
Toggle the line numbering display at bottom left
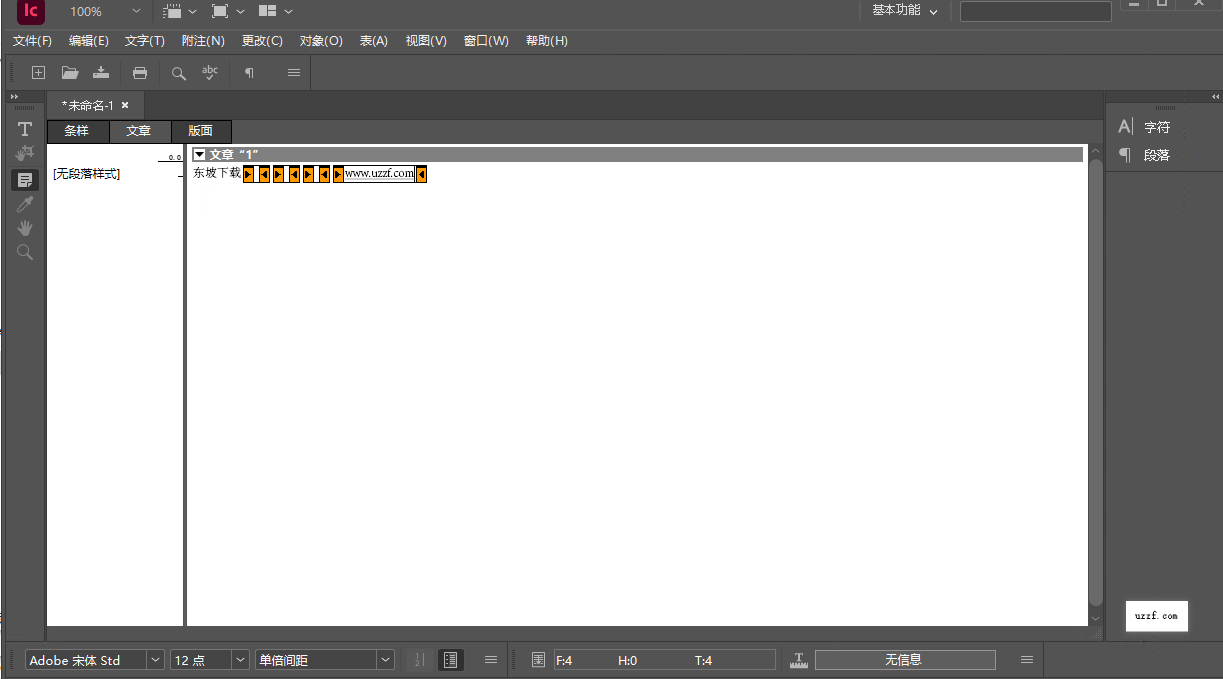419,659
